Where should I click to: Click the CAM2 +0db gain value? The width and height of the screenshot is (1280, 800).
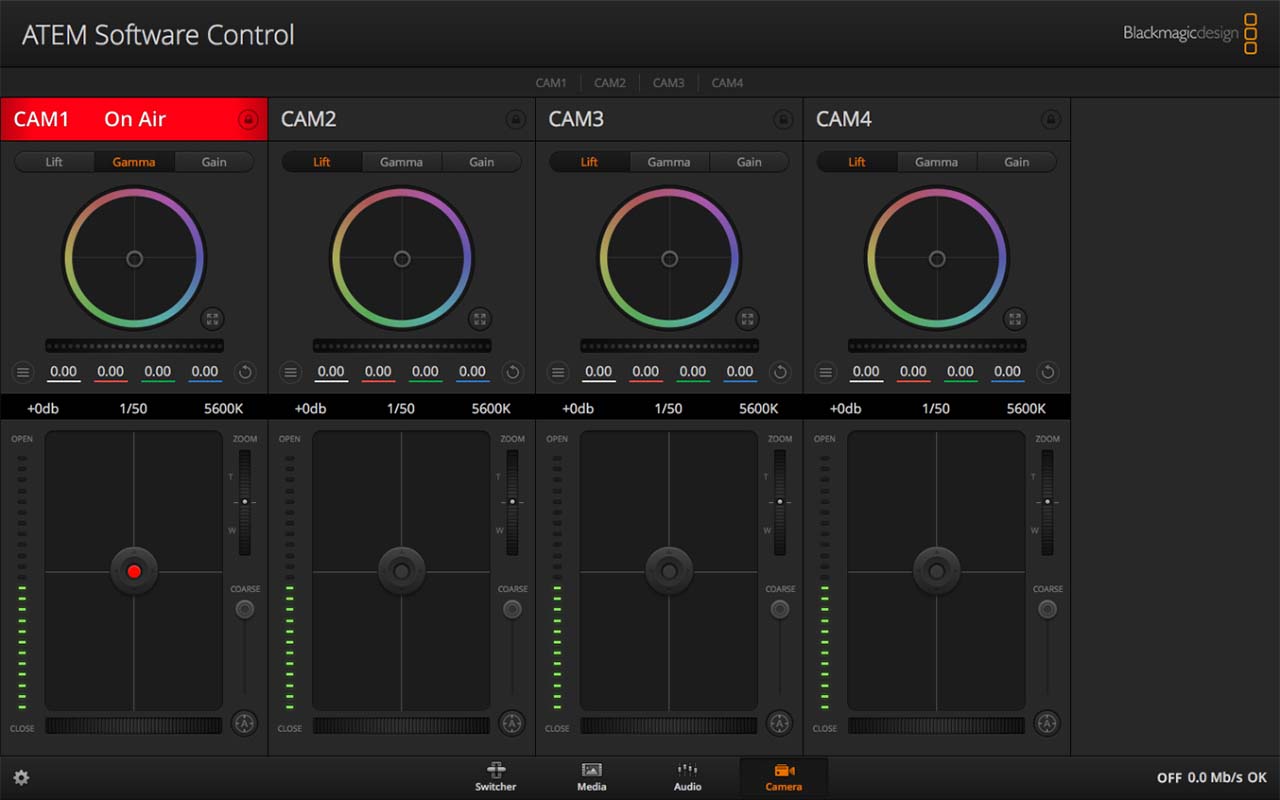click(x=310, y=408)
